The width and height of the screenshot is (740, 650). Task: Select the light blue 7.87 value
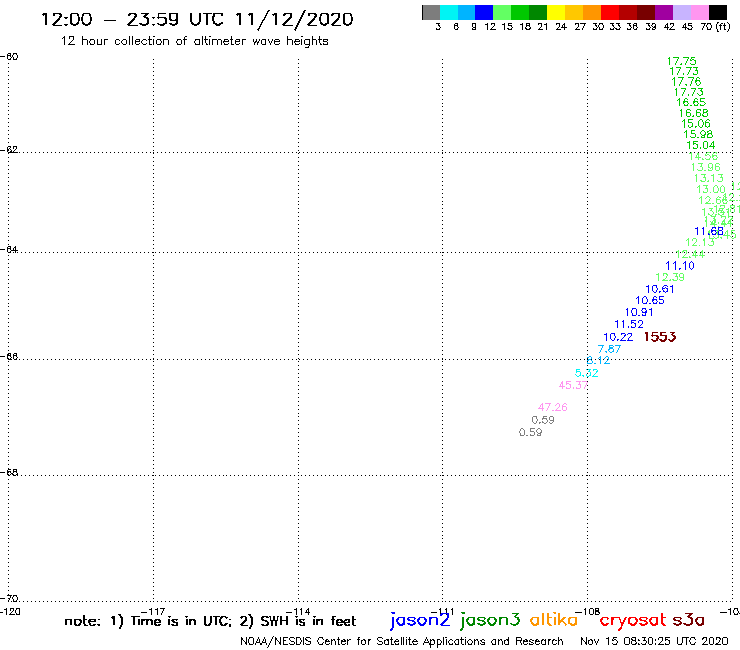[609, 349]
